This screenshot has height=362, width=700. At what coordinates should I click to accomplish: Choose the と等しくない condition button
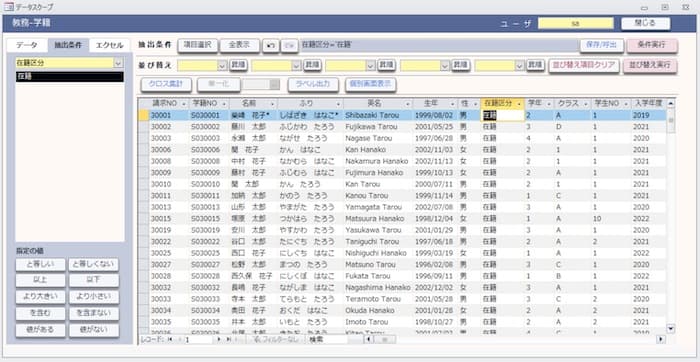pos(94,264)
